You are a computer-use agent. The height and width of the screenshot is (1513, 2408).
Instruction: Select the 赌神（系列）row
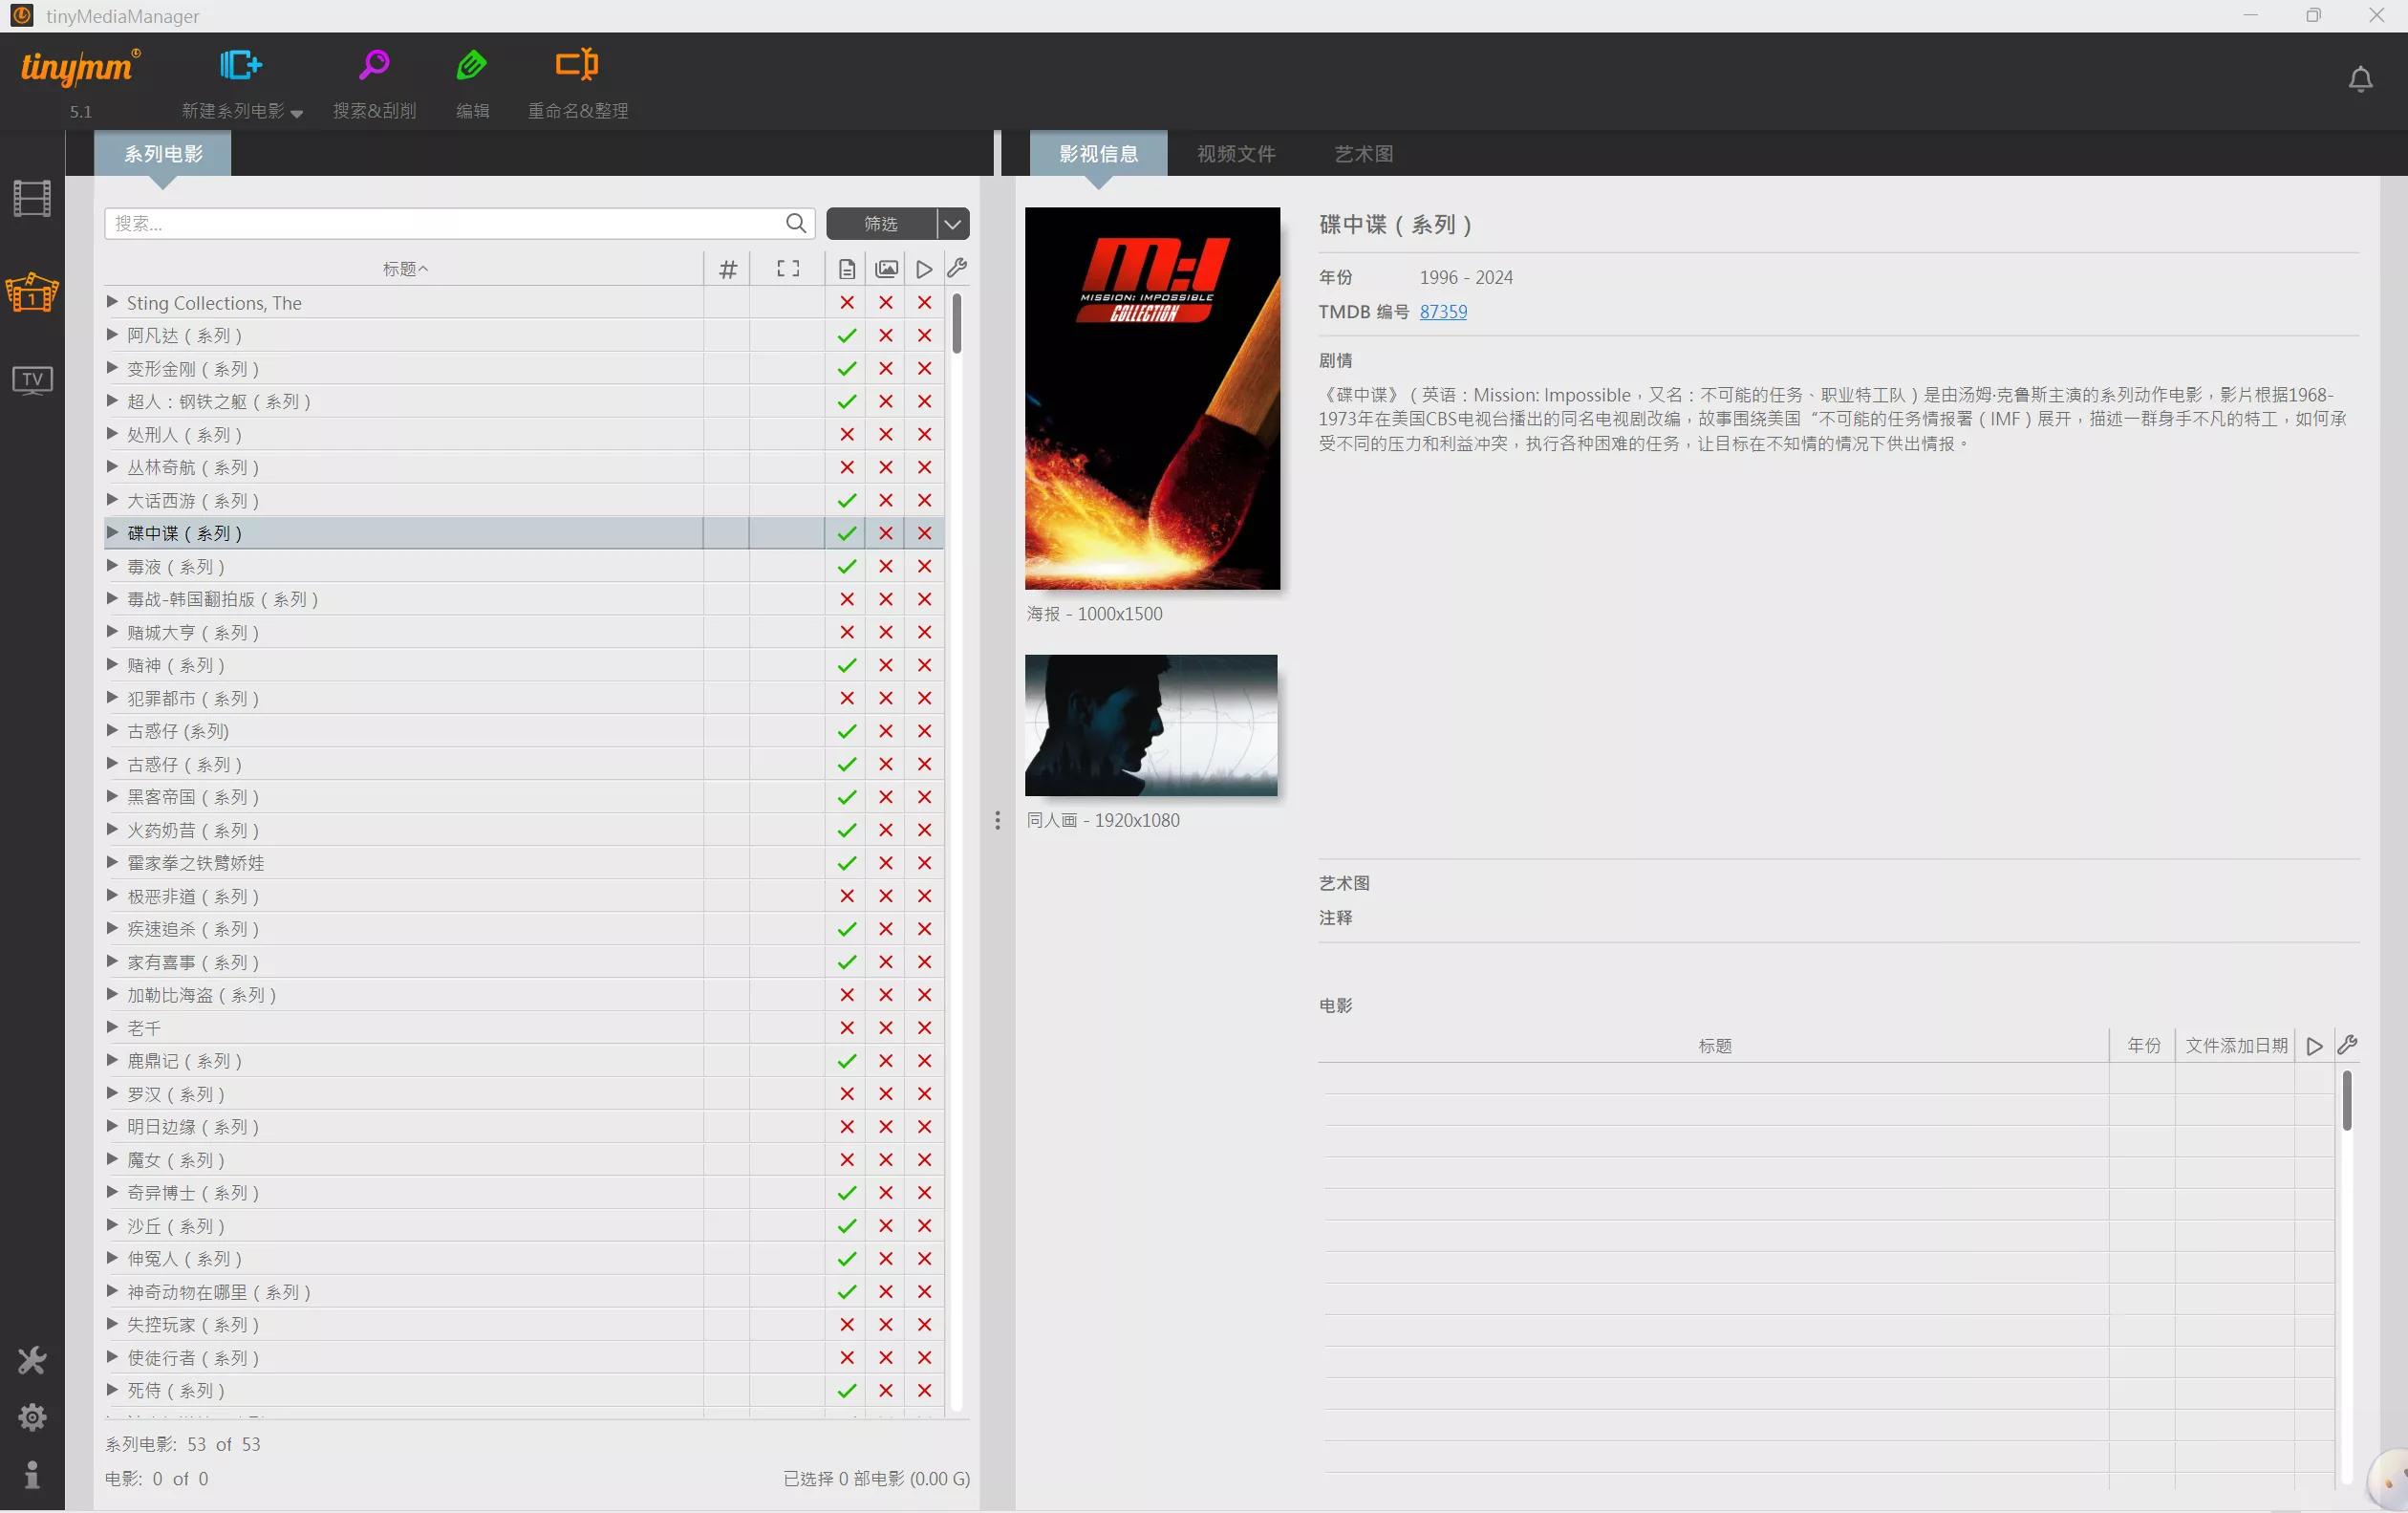pyautogui.click(x=525, y=666)
